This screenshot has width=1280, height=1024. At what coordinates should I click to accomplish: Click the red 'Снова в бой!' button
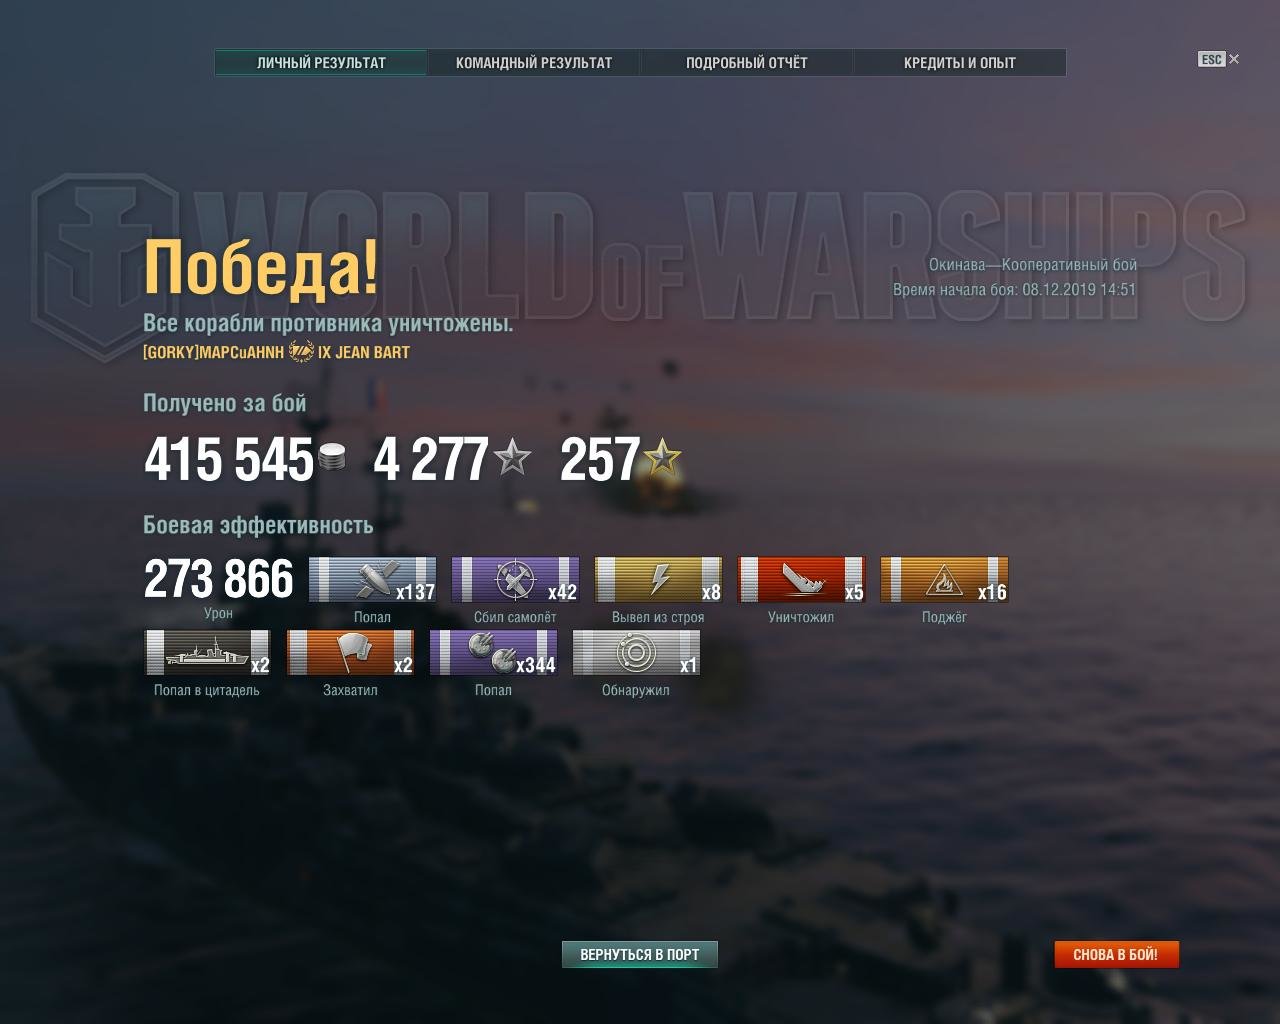(x=1116, y=954)
